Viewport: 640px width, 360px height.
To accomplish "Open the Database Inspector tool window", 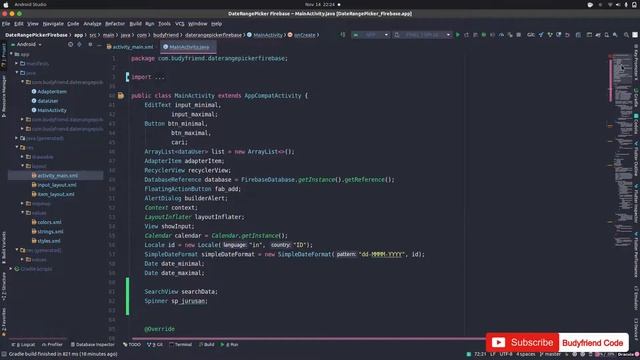I will coord(93,345).
